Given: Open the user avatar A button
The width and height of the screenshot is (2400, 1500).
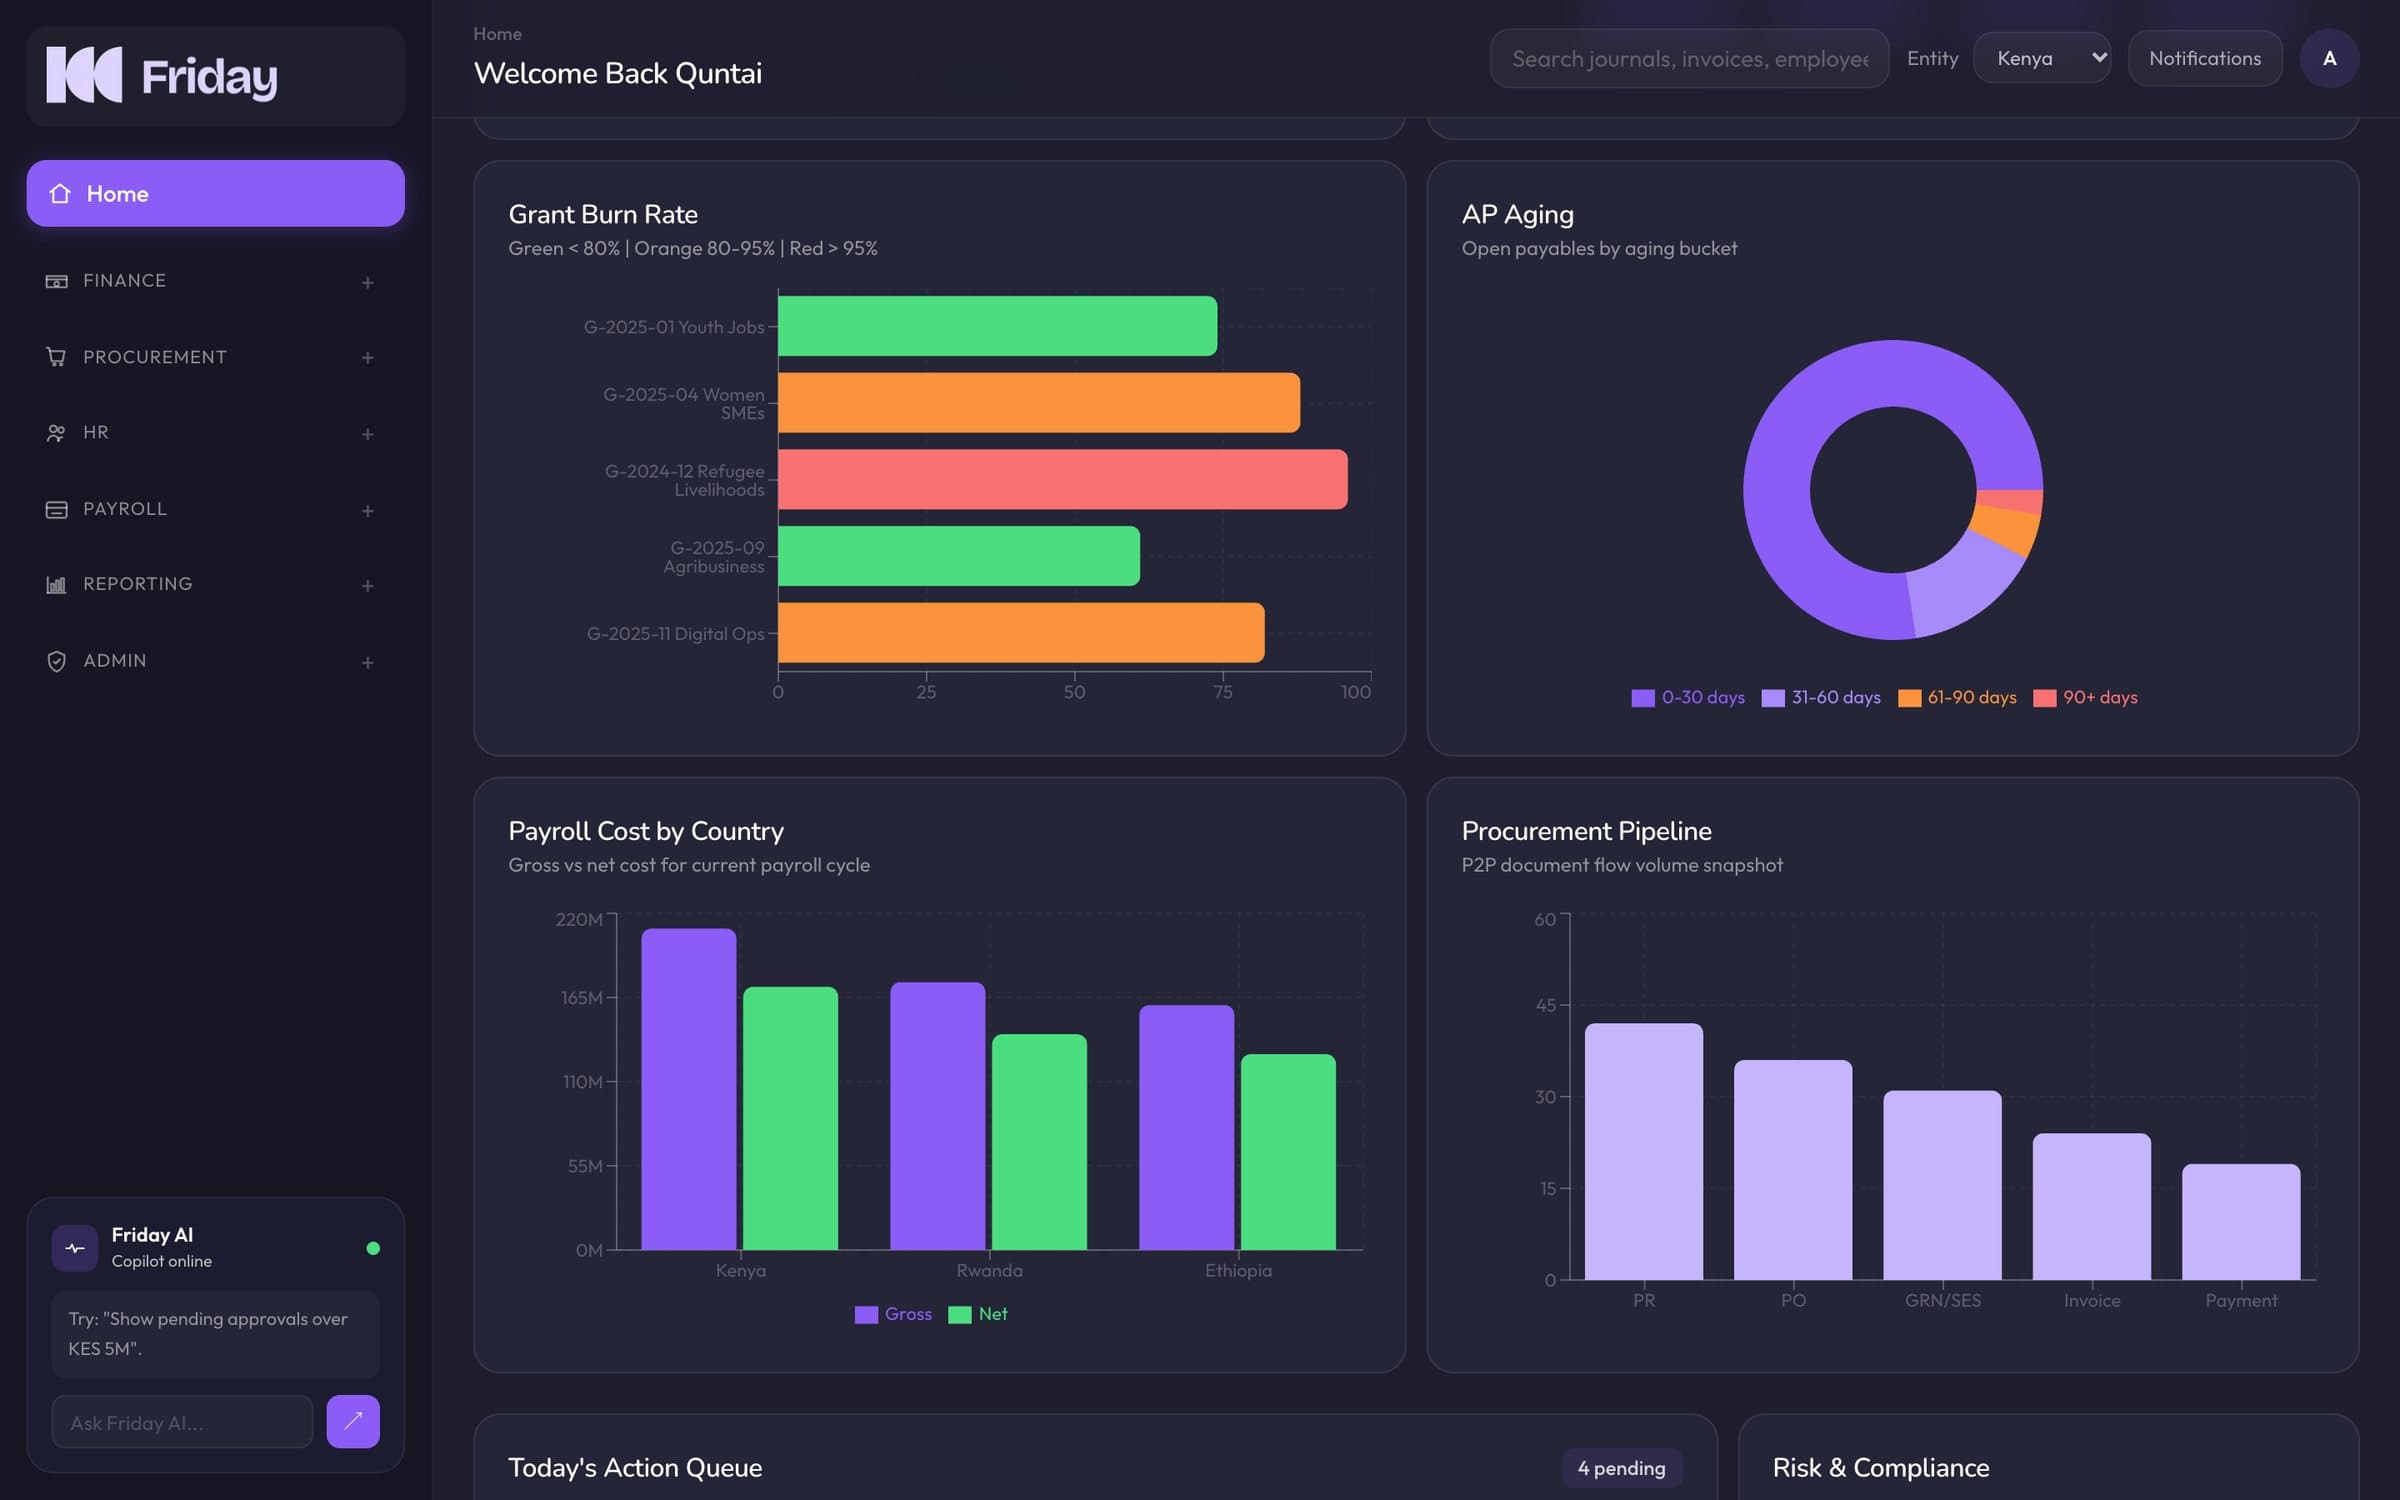Looking at the screenshot, I should click(x=2329, y=58).
